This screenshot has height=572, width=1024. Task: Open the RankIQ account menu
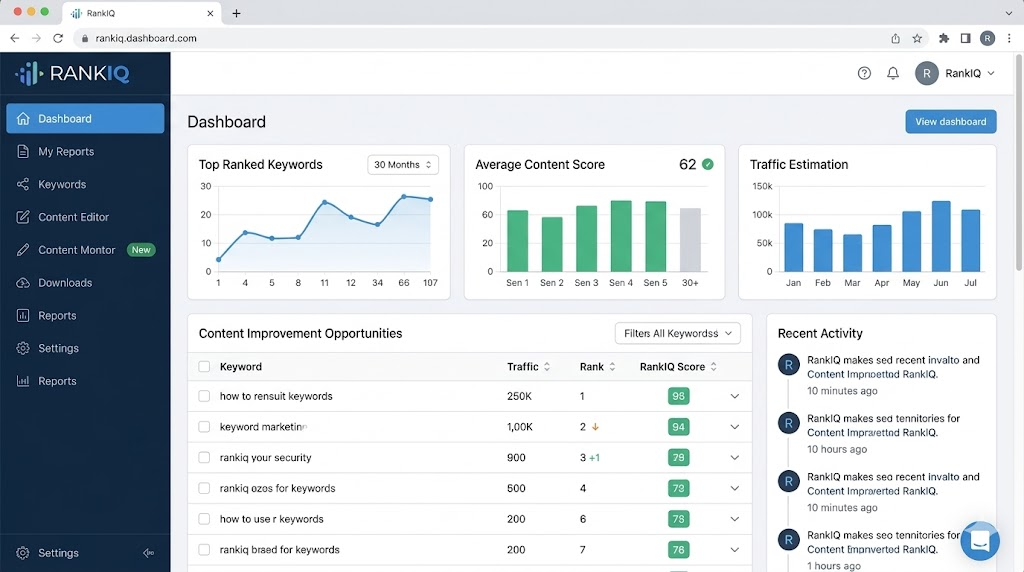coord(955,73)
